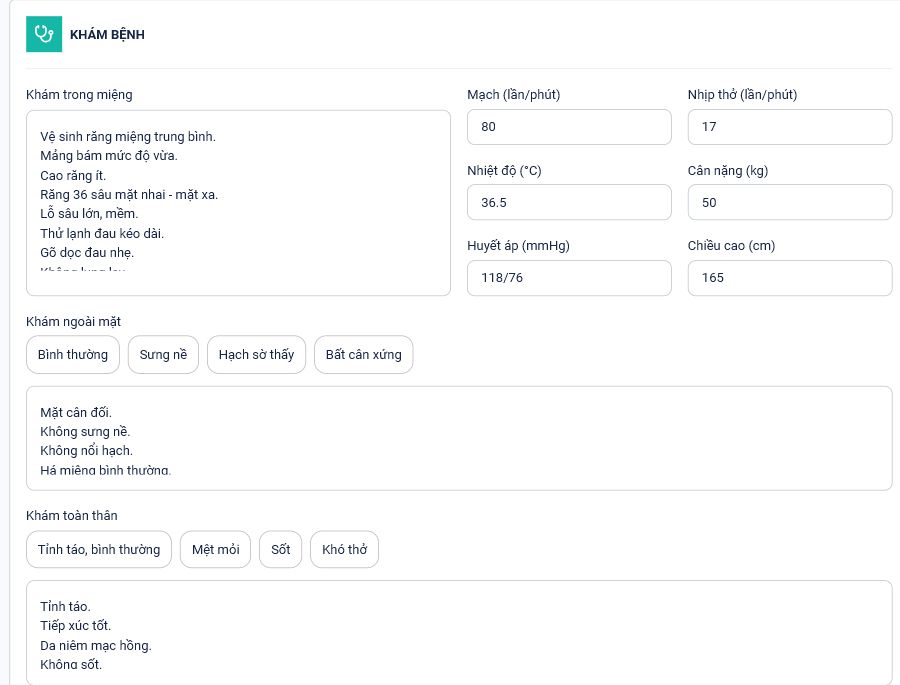
Task: Click the Khám ngoài mặt label
Action: pos(73,322)
